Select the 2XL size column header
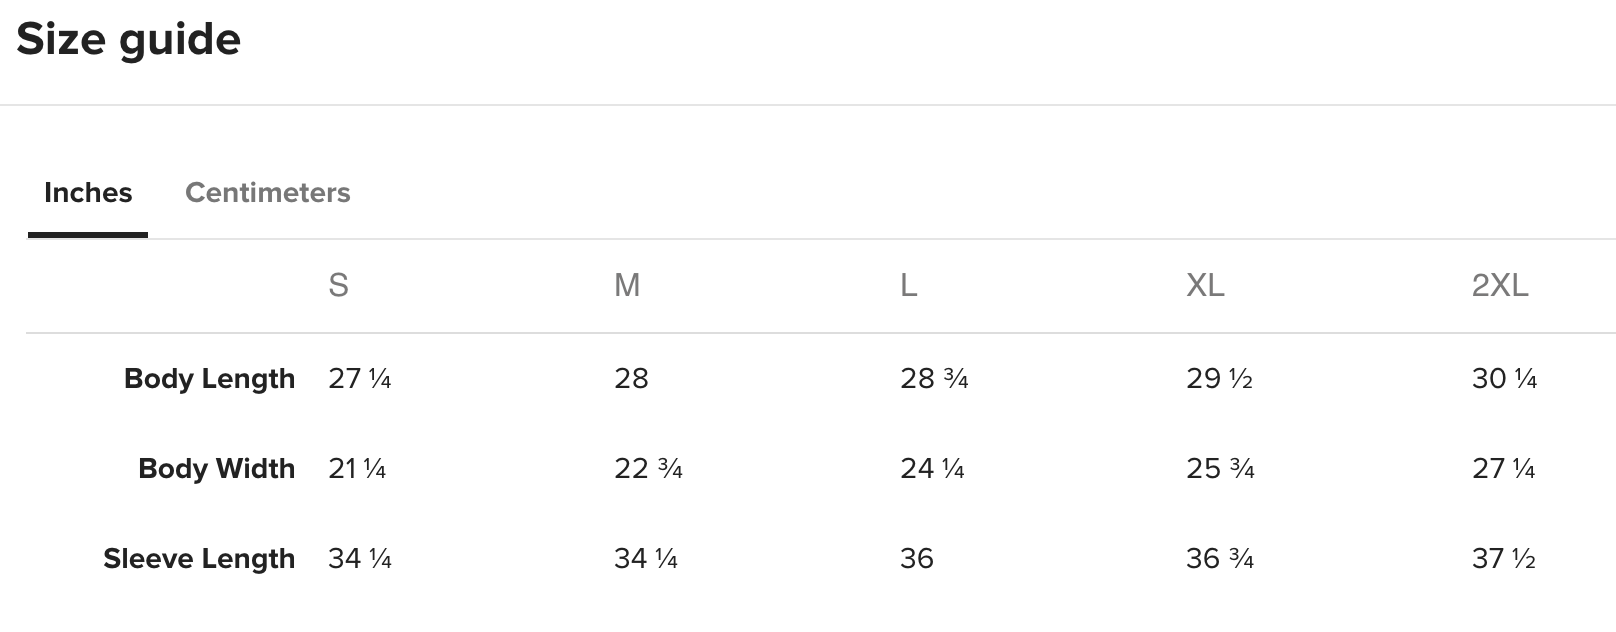 click(1500, 286)
